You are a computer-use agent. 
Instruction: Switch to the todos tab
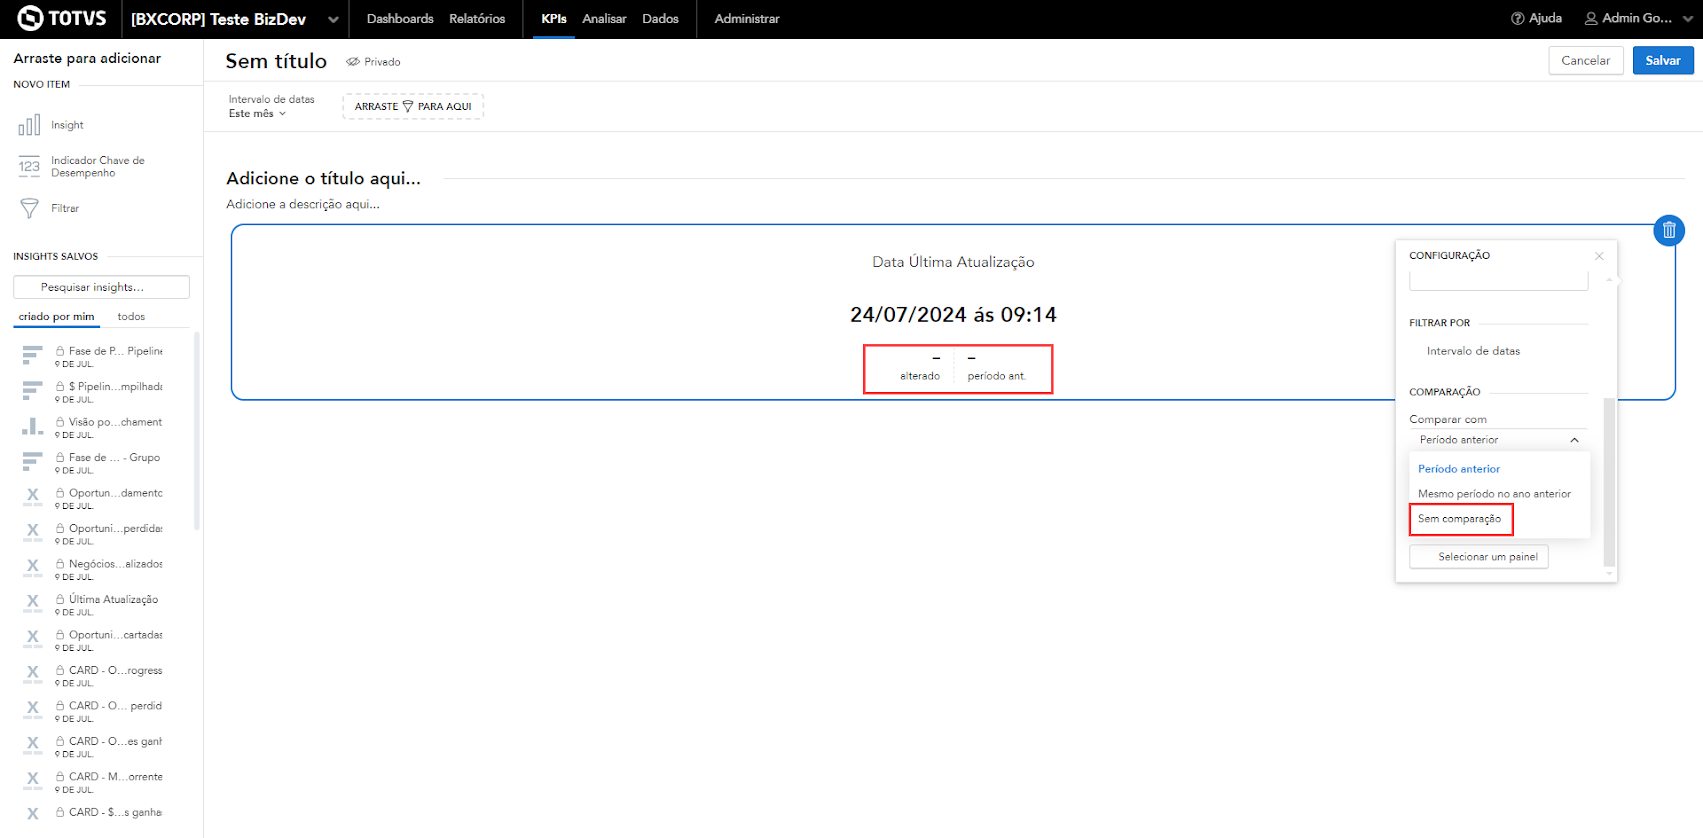click(x=131, y=316)
